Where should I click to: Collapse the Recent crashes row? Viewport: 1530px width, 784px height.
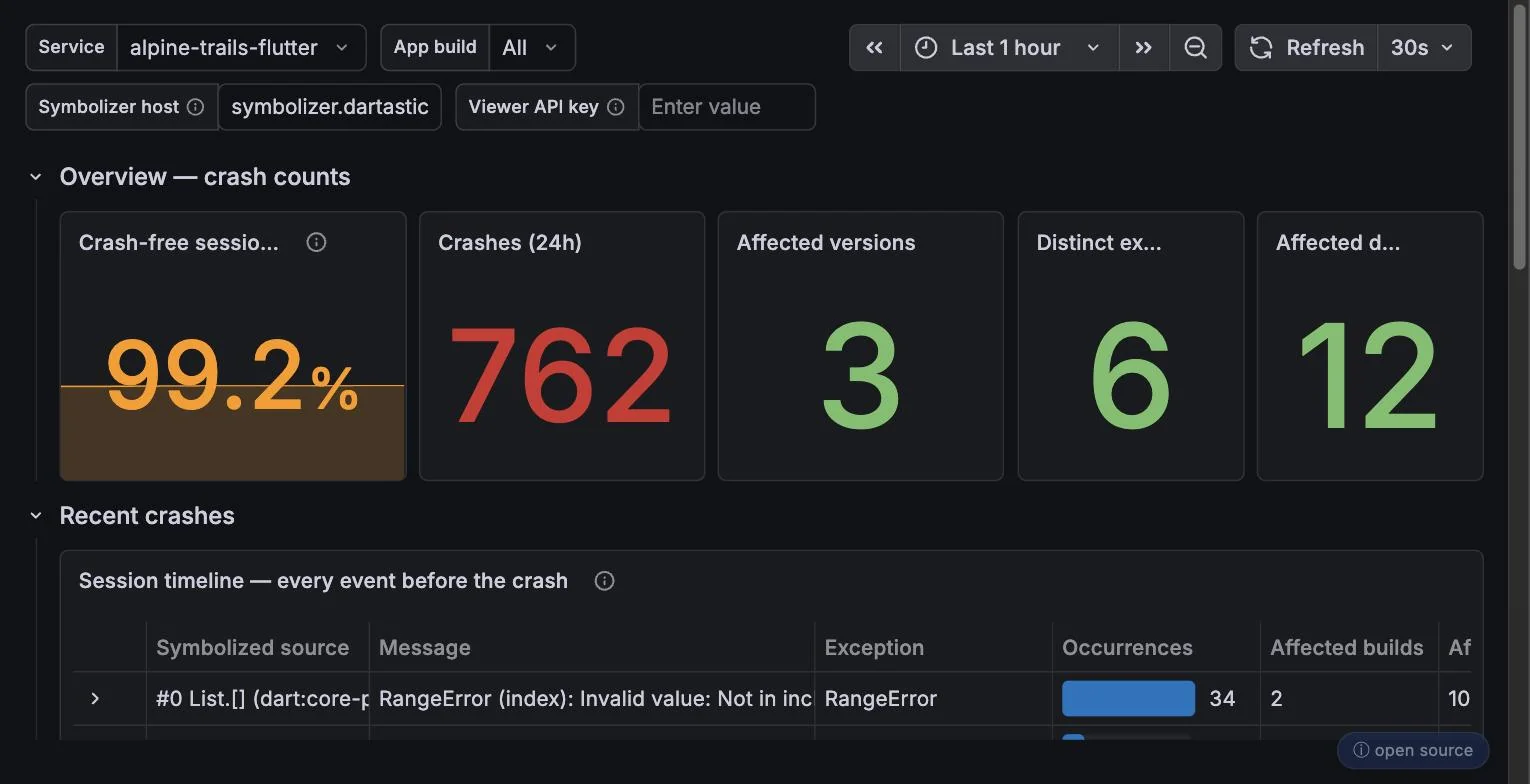pyautogui.click(x=36, y=516)
